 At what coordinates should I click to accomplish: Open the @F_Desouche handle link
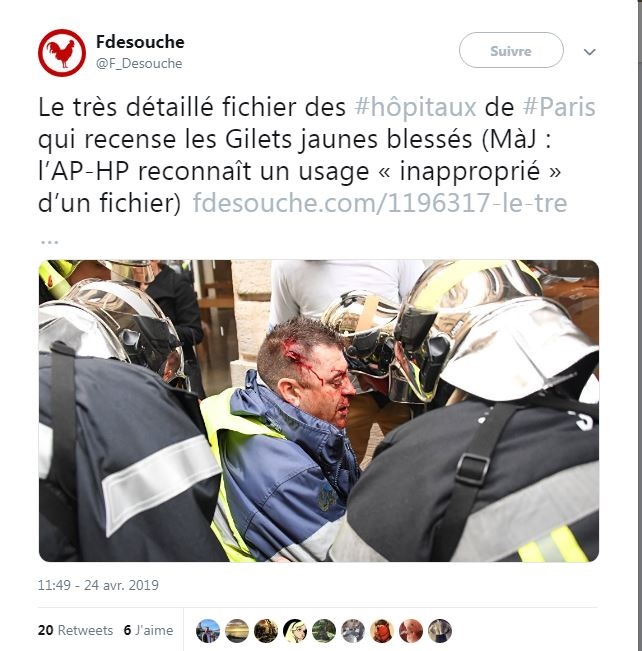click(x=139, y=64)
